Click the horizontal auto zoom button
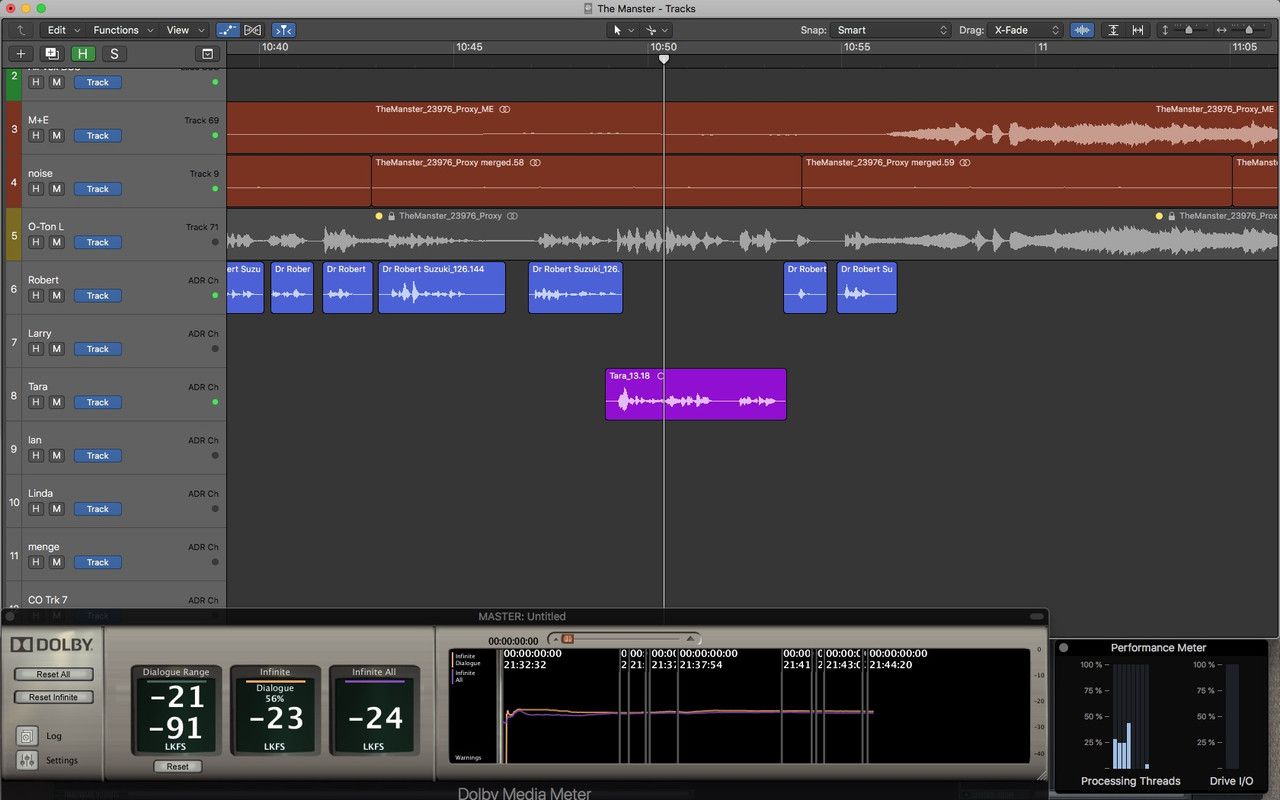Image resolution: width=1280 pixels, height=800 pixels. coord(1138,30)
